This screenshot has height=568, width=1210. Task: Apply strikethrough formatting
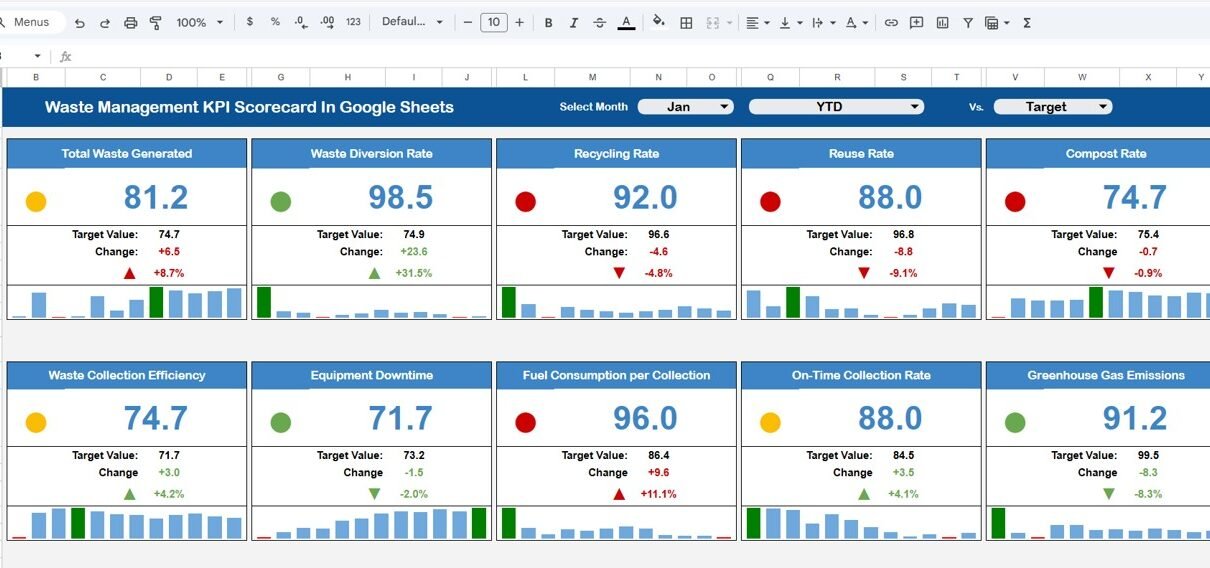[599, 22]
